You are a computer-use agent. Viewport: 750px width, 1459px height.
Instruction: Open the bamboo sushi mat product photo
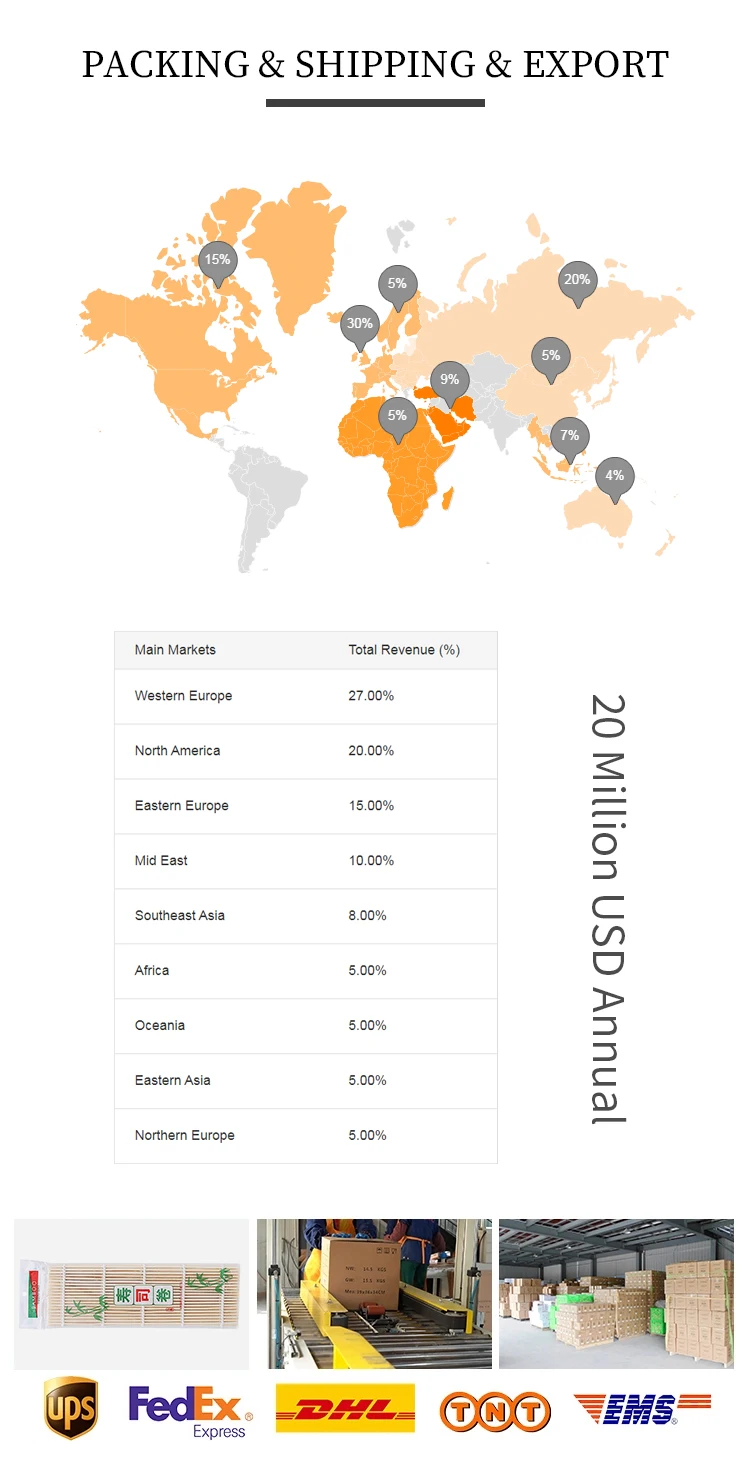coord(131,1293)
